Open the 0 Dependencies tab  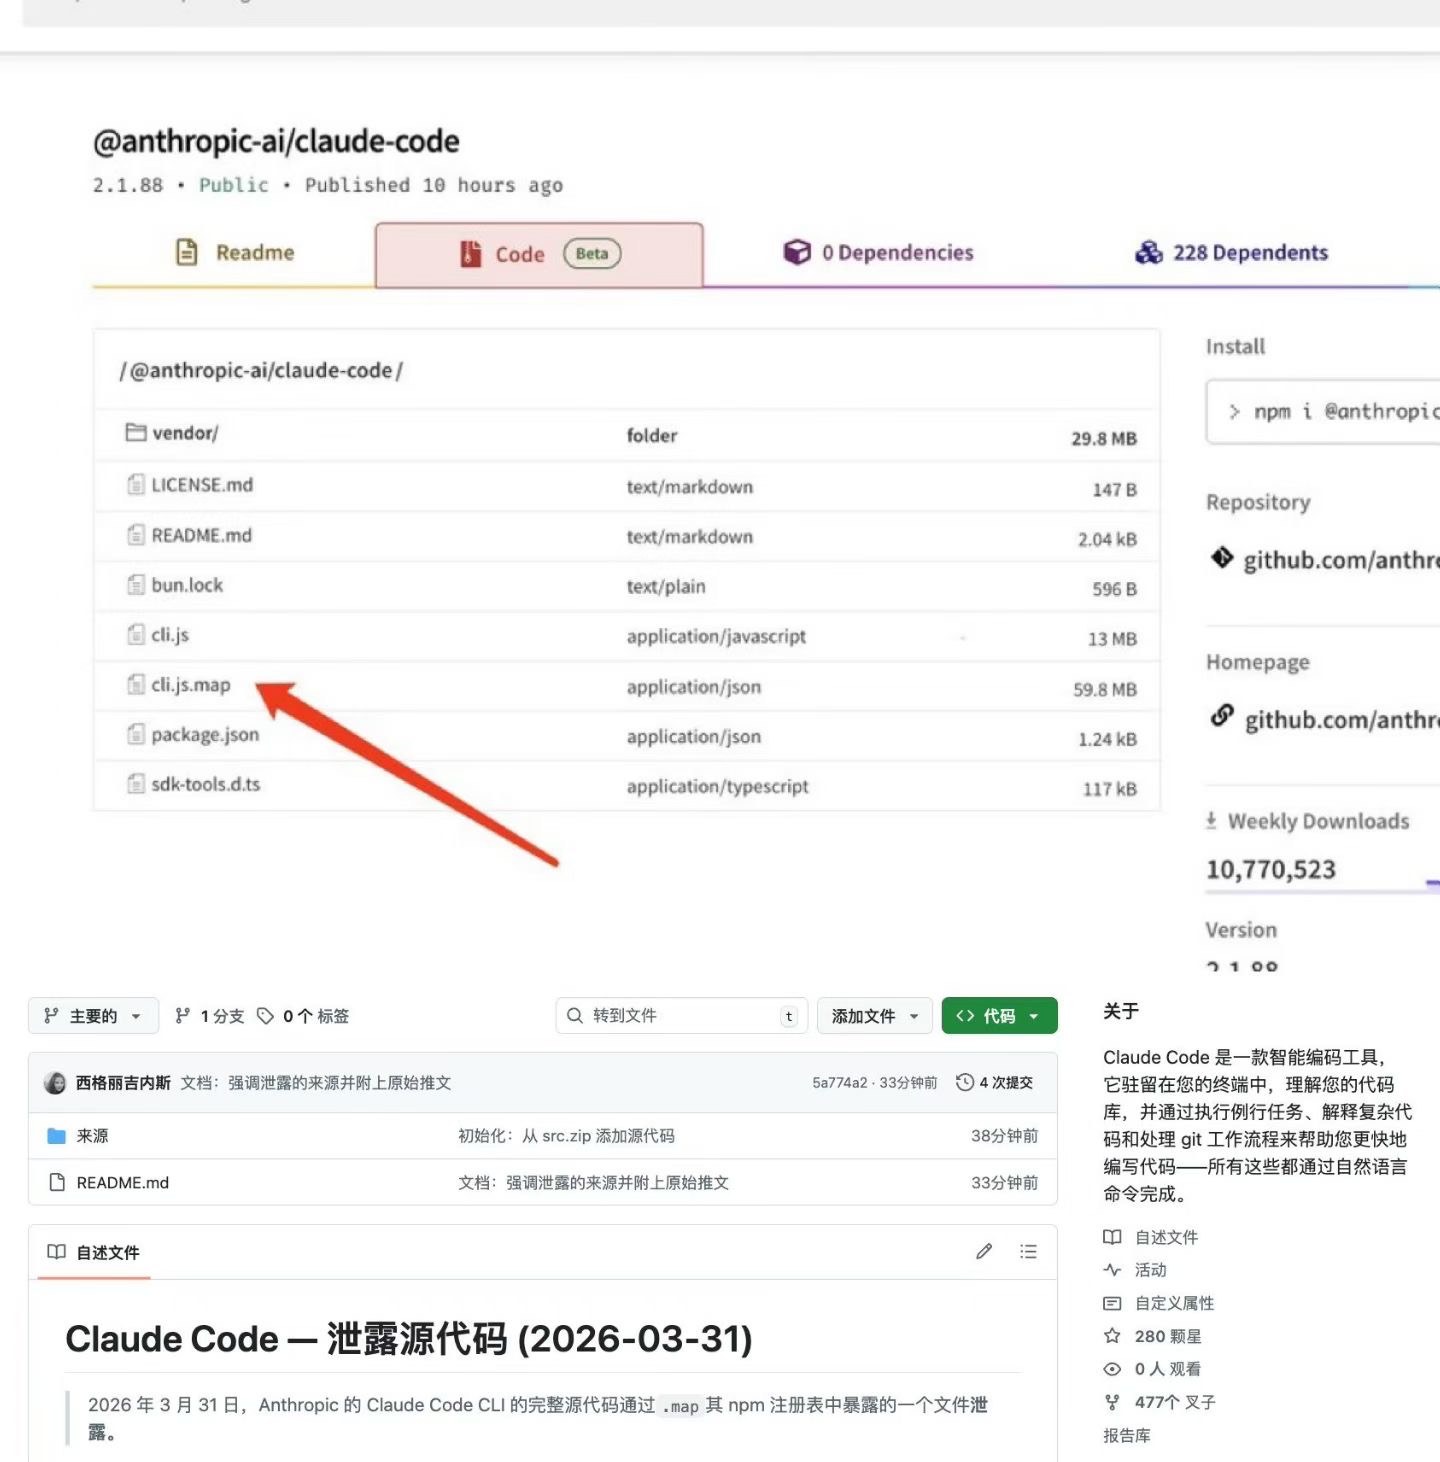pos(878,253)
